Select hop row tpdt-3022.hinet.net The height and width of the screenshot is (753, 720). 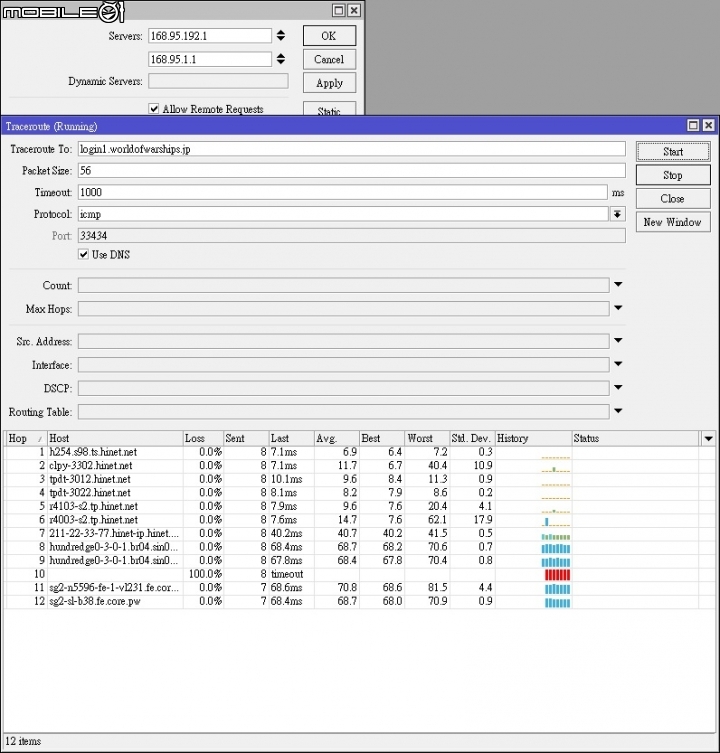(360, 493)
